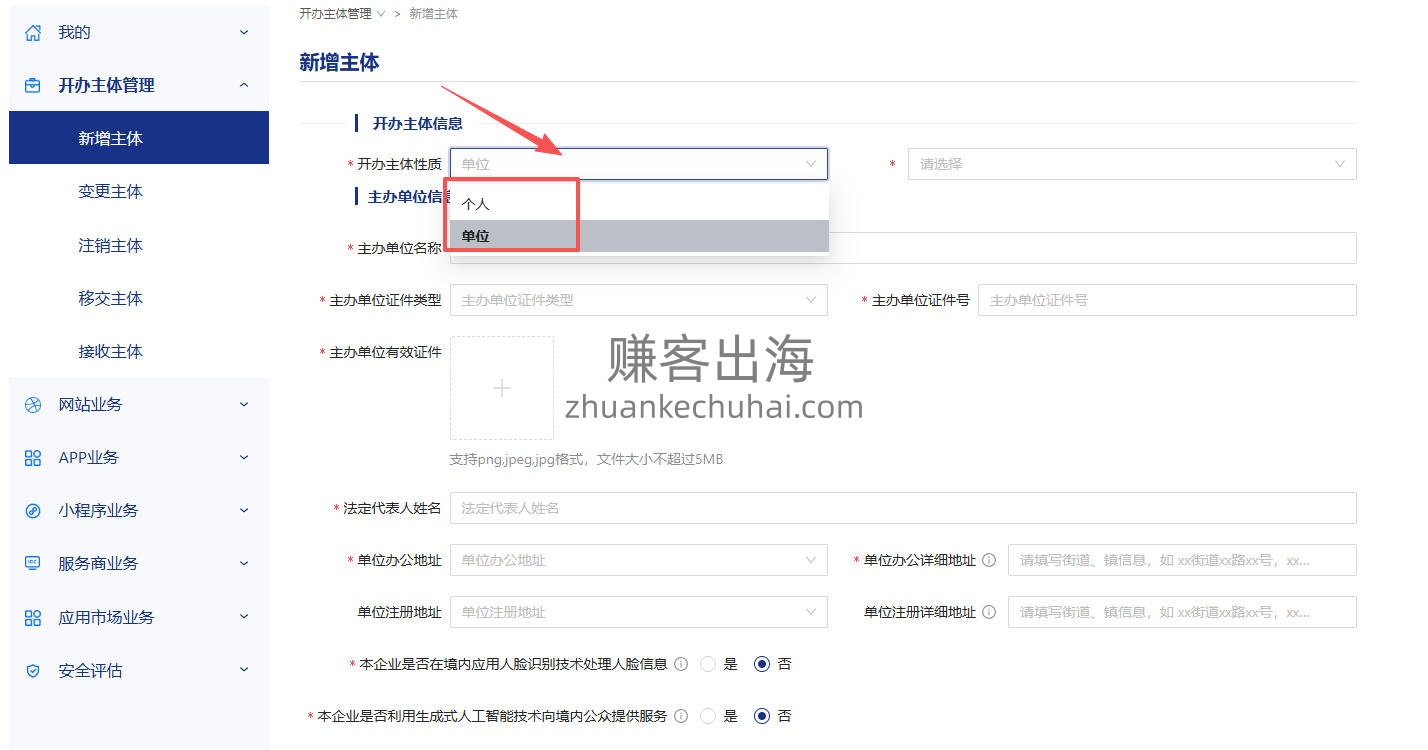1428x750 pixels.
Task: Click info icon next to 单位办公详细地址
Action: 989,560
